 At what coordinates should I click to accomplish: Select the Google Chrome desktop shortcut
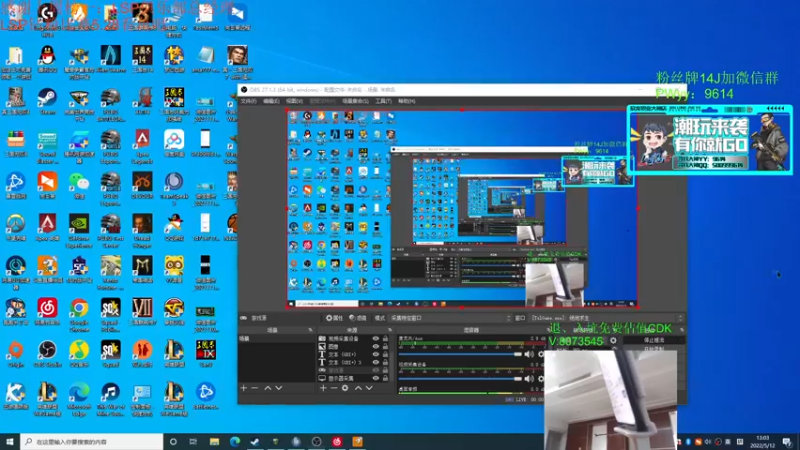click(x=79, y=315)
